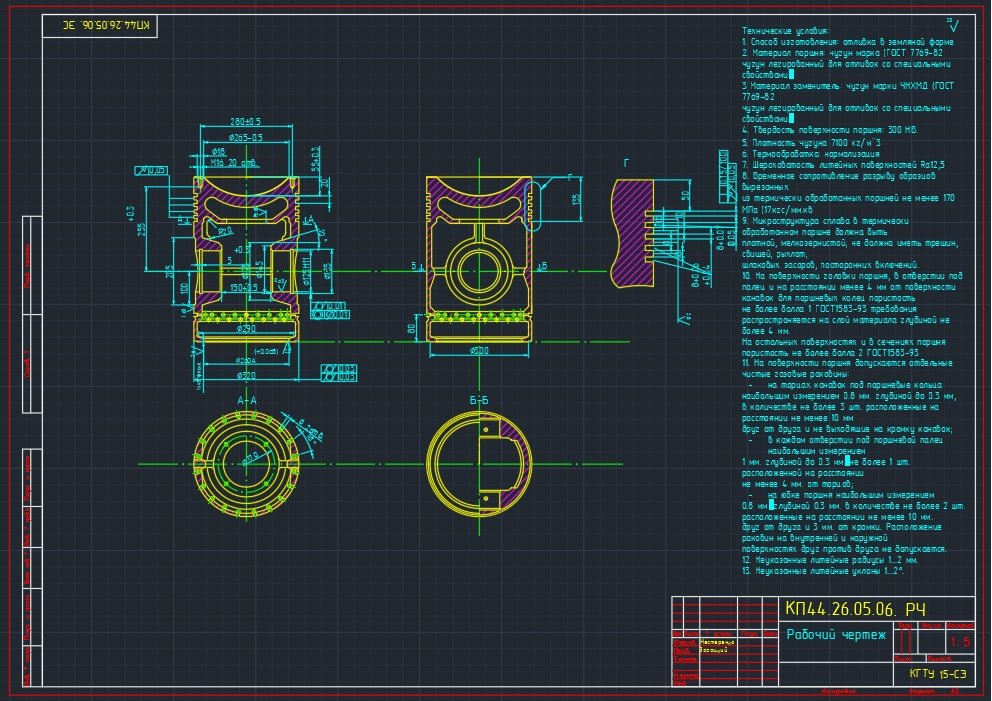Click the surface roughness symbol in top-right corner
Screen dimensions: 992x701
pos(951,23)
